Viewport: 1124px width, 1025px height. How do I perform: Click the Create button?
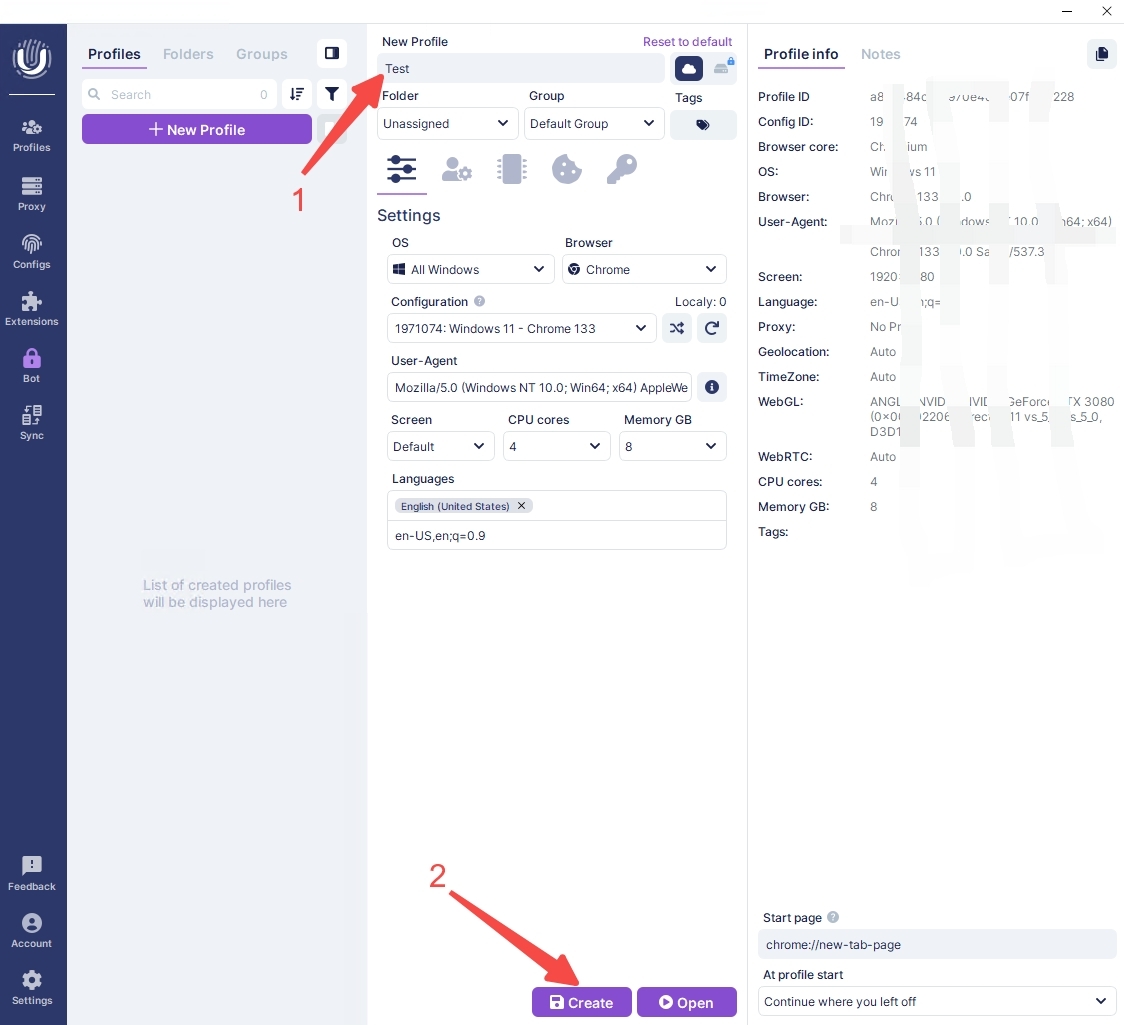click(581, 1002)
